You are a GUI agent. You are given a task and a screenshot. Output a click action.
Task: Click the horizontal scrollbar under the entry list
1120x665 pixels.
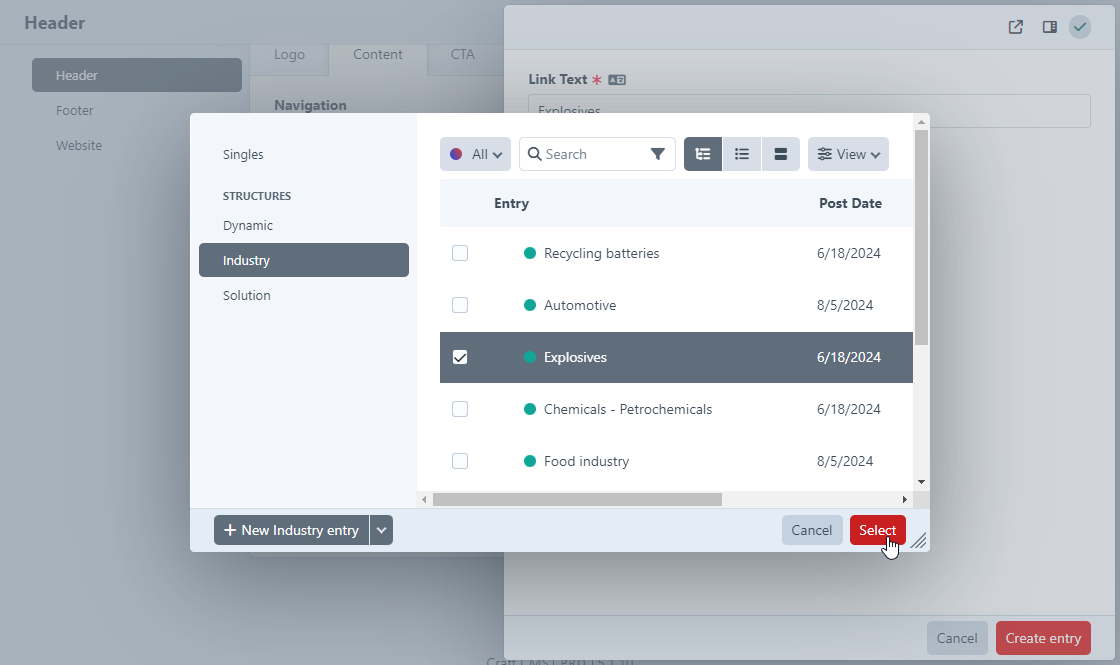point(577,499)
